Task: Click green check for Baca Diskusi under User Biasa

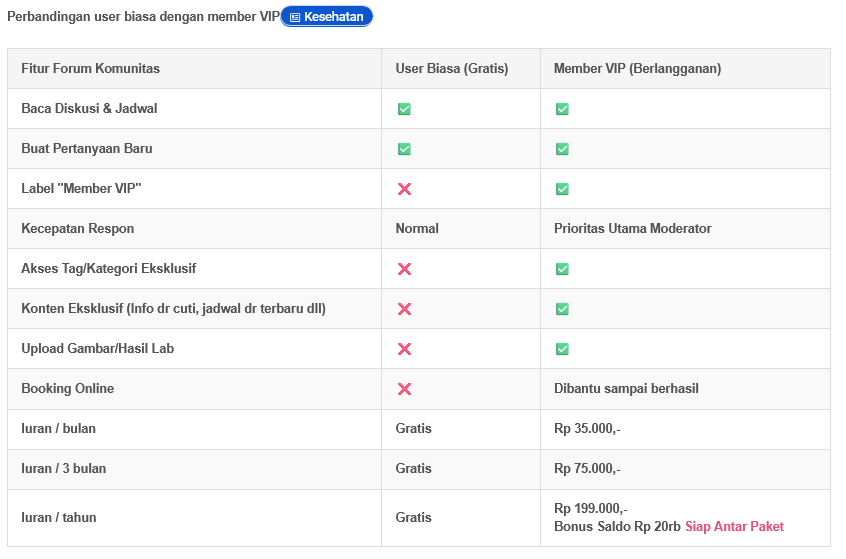Action: 404,109
